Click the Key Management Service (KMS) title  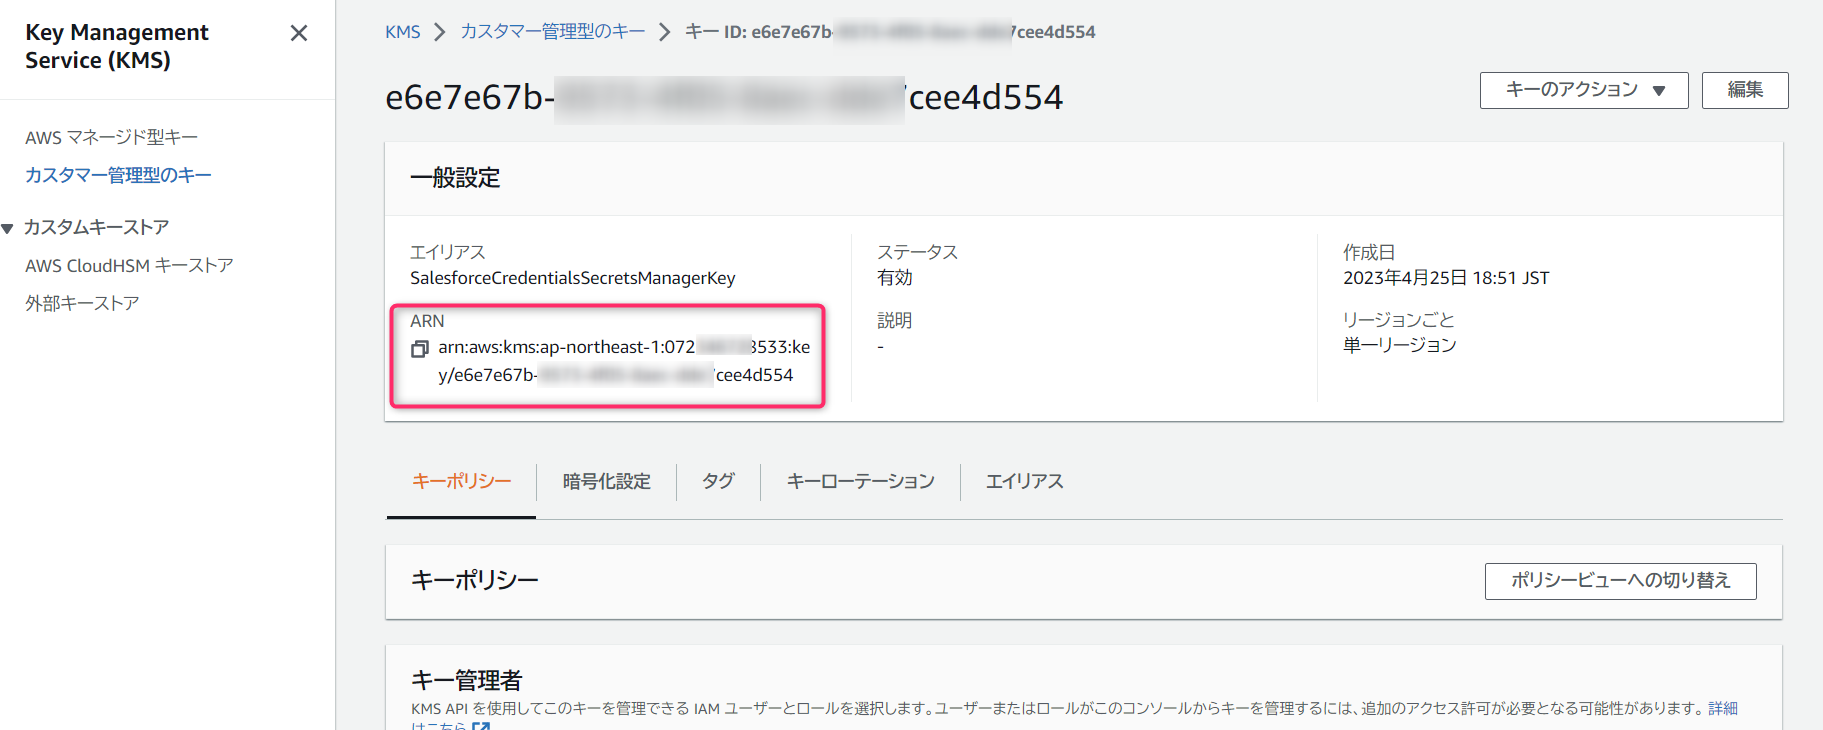point(117,46)
